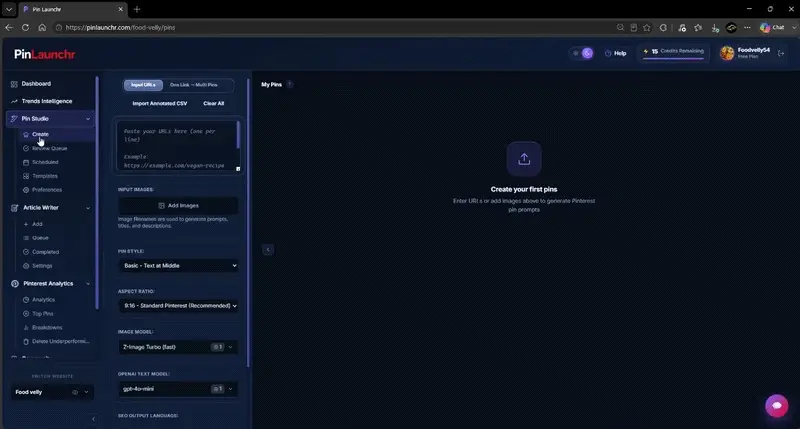Click the Pinterest Analytics icon
The height and width of the screenshot is (429, 800).
point(15,284)
